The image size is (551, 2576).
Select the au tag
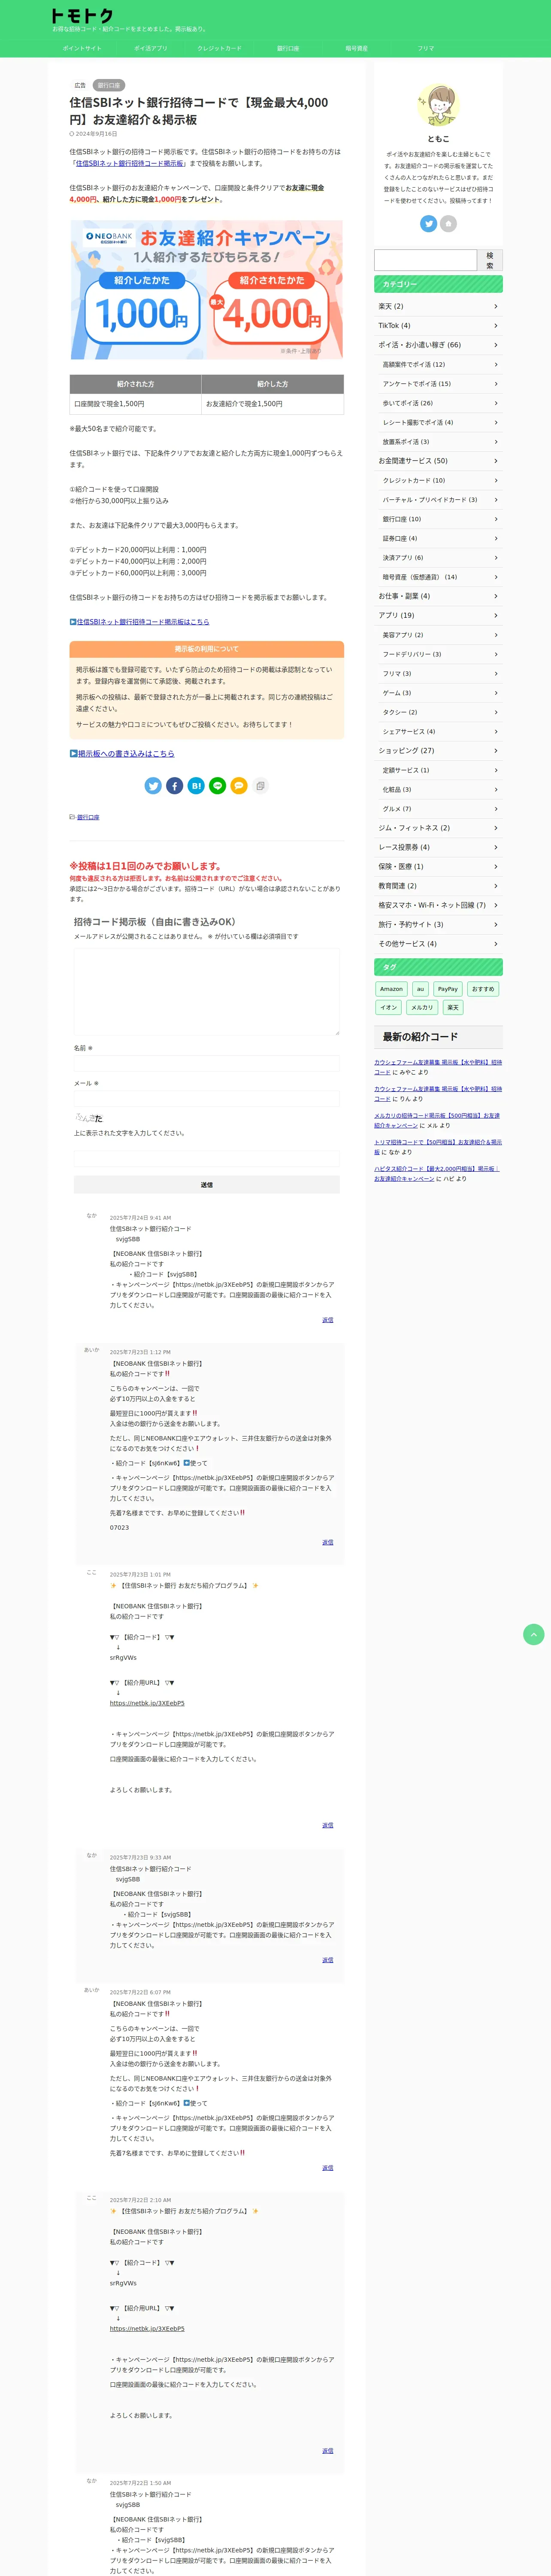tap(420, 989)
